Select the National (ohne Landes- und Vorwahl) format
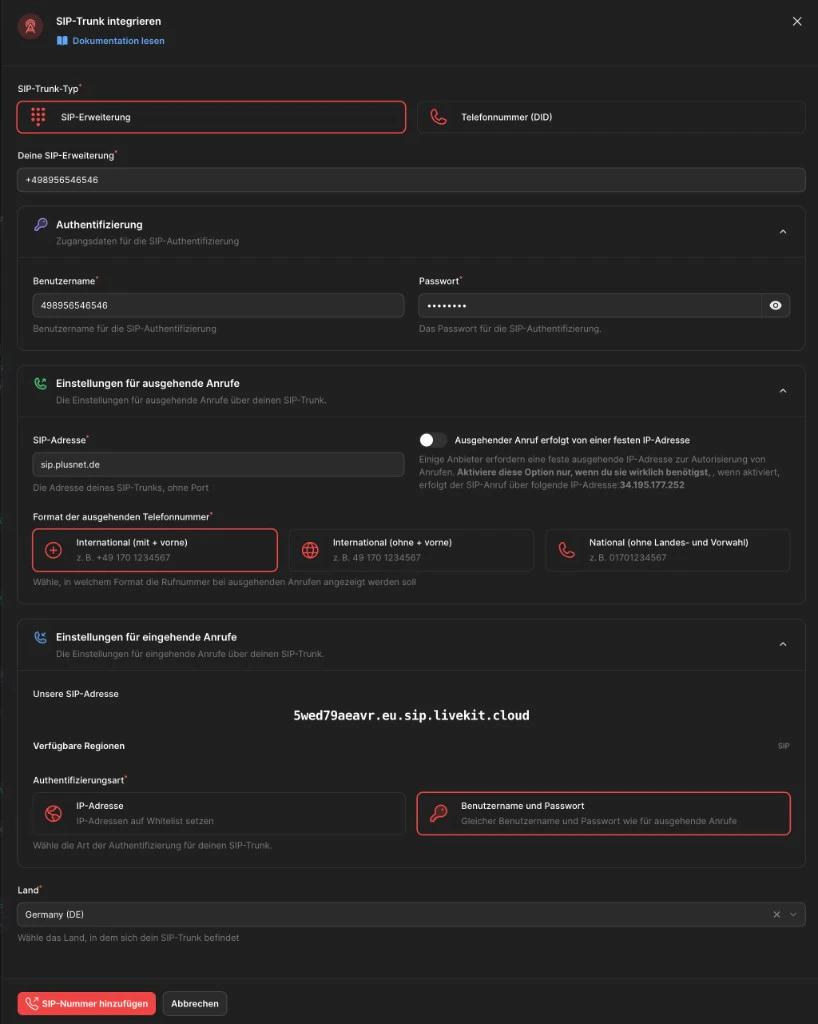Viewport: 818px width, 1024px height. [667, 549]
